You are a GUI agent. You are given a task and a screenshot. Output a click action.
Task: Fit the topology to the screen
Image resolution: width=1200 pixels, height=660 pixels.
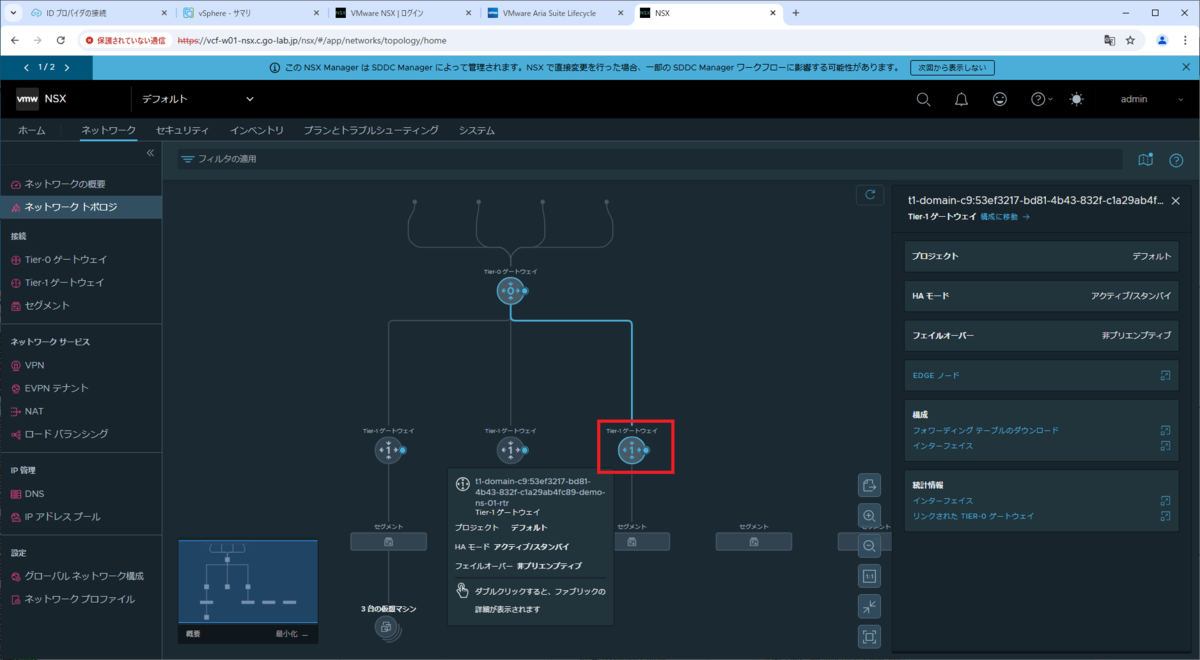(x=870, y=636)
